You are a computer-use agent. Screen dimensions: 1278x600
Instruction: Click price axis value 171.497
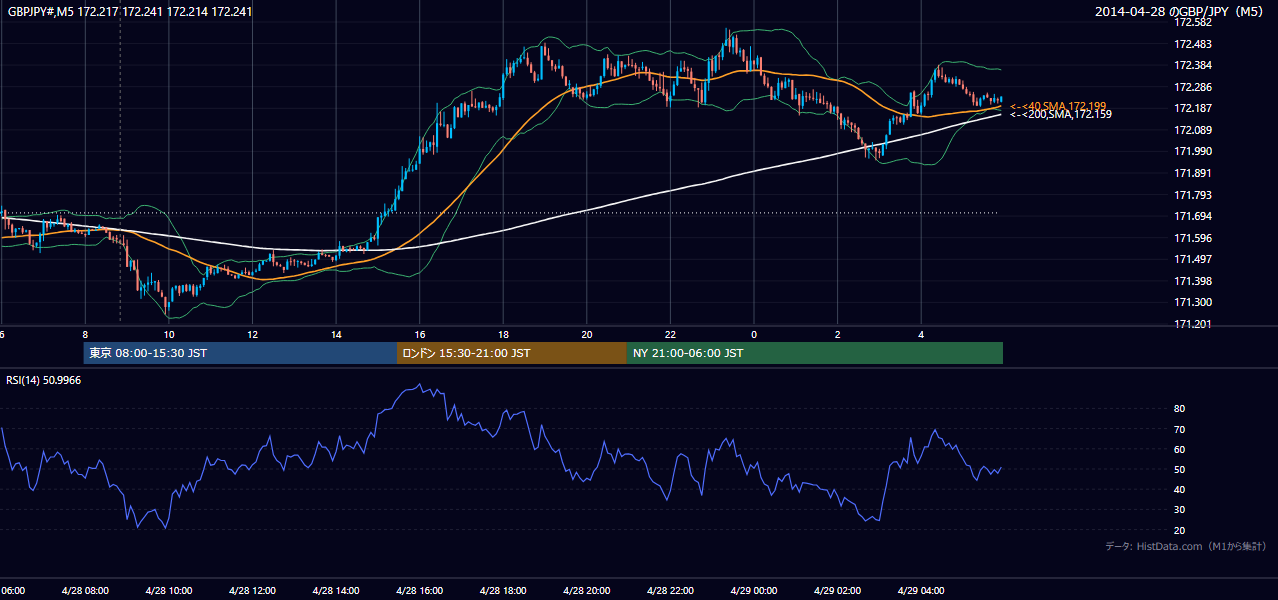(1193, 259)
